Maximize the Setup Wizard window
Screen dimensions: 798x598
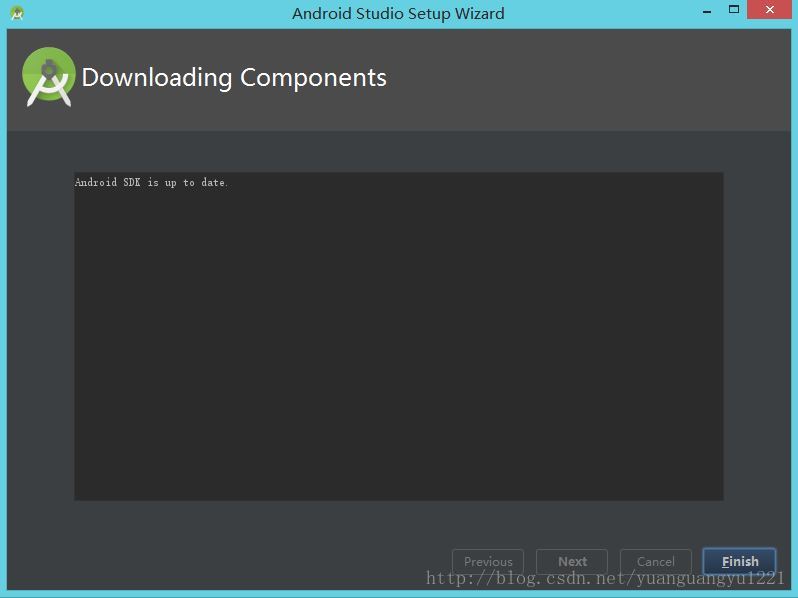734,10
